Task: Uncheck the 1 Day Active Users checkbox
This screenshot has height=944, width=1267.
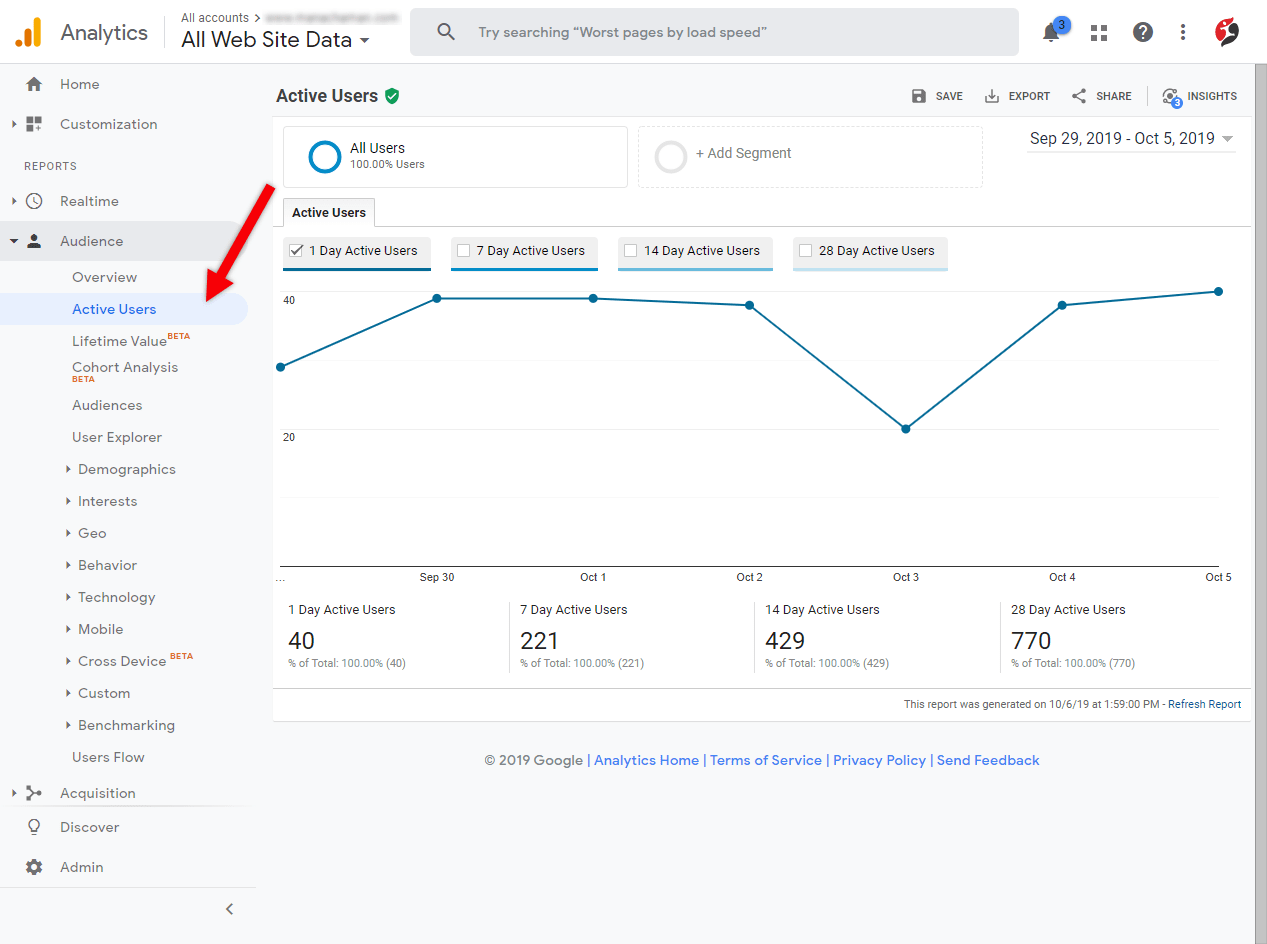Action: coord(295,250)
